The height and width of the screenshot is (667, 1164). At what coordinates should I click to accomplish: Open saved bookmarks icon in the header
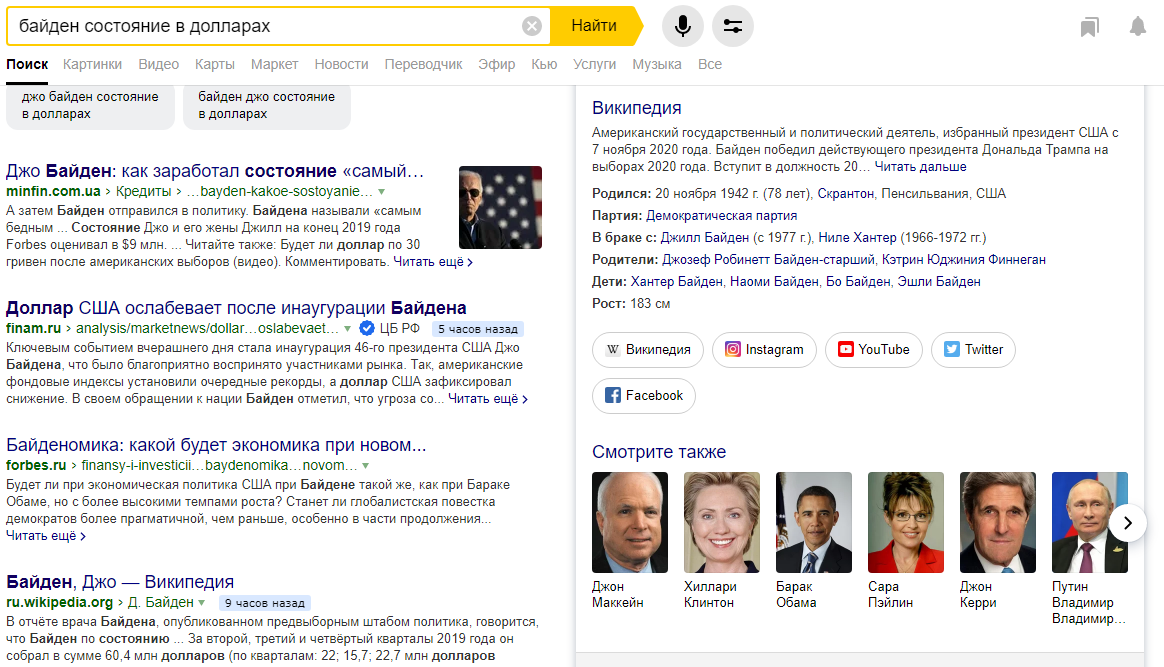point(1089,27)
